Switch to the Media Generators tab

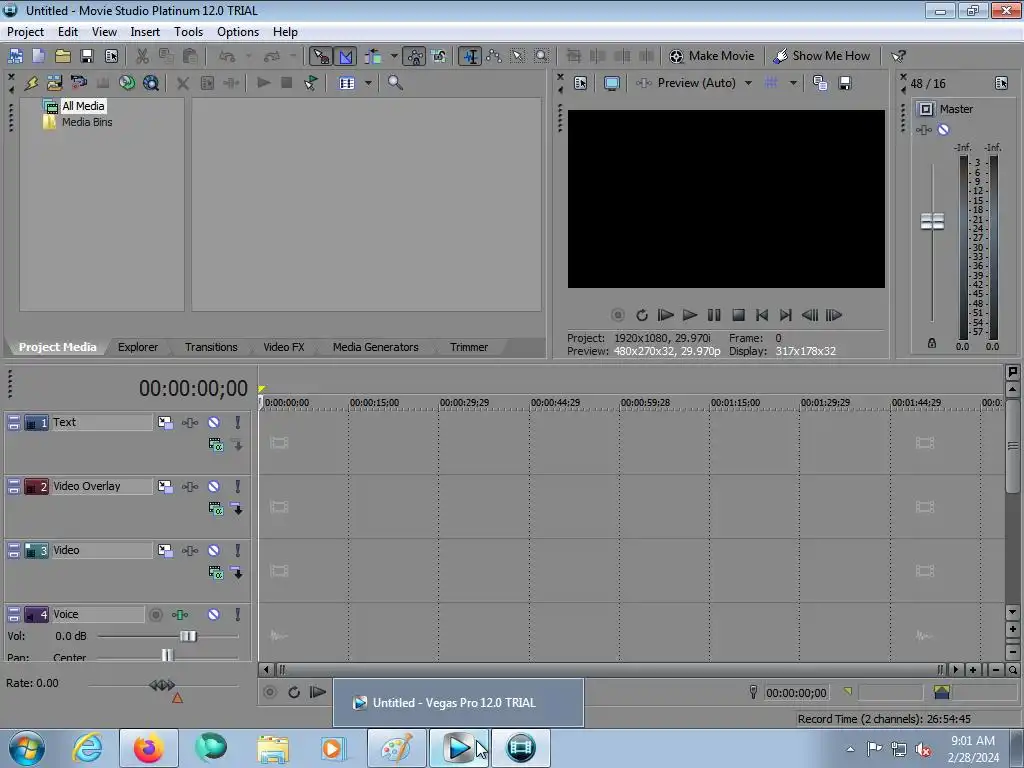tap(376, 347)
